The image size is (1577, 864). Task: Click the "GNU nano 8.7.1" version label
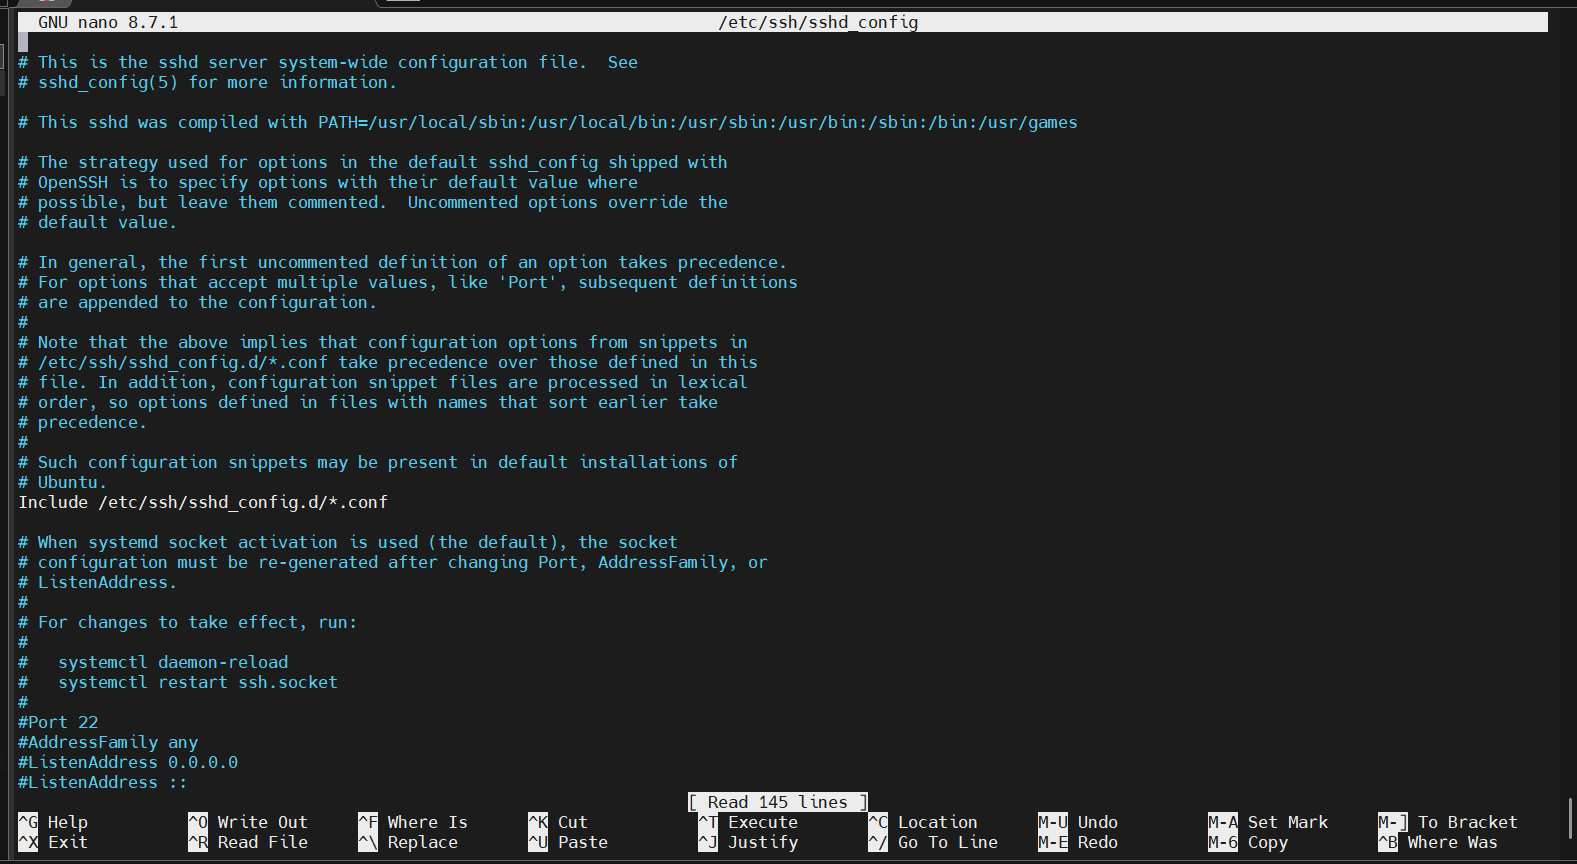pos(108,22)
